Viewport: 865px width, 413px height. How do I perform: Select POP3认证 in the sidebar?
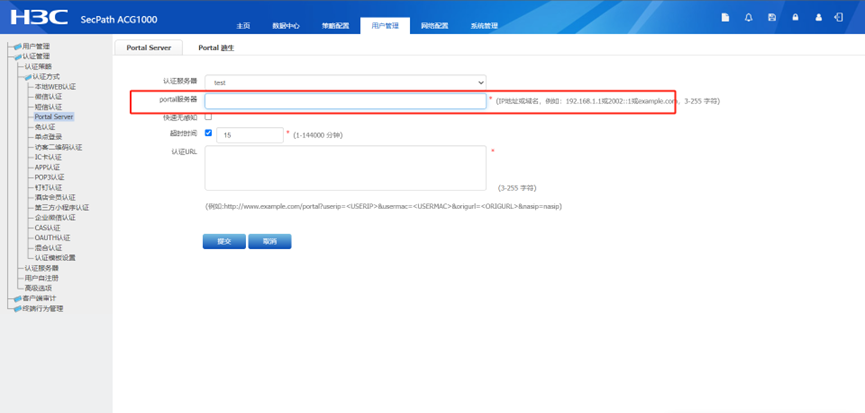coord(49,178)
